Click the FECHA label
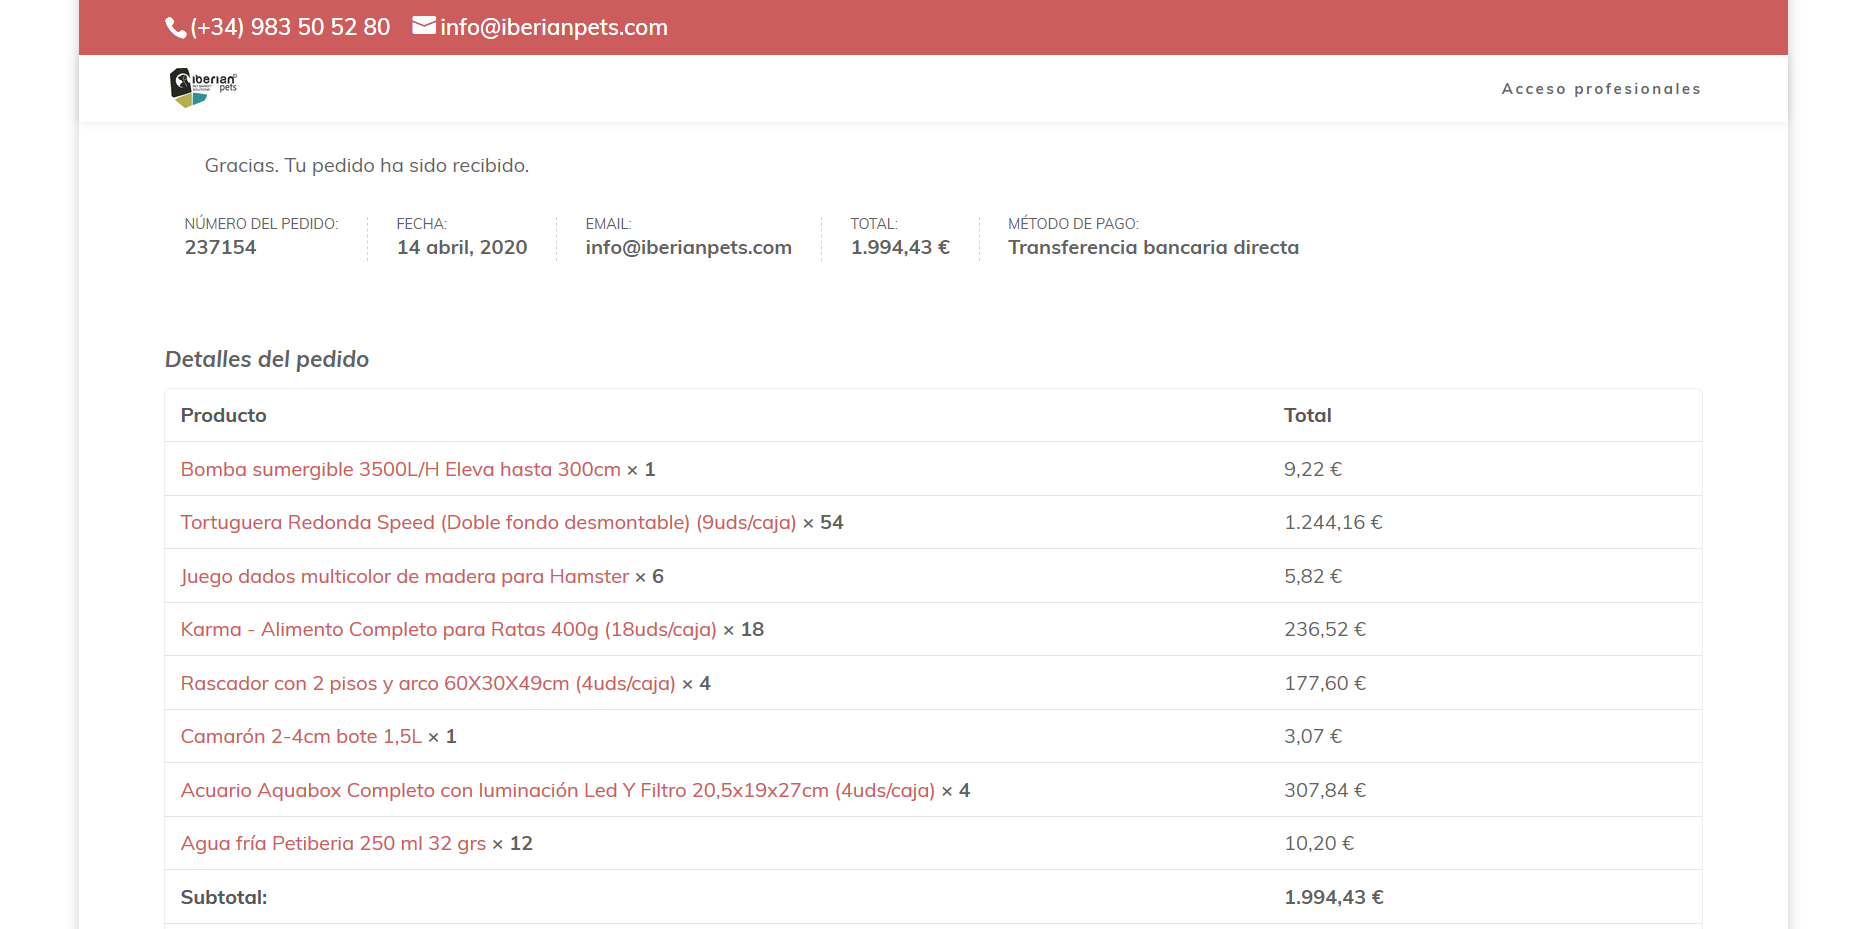Viewport: 1859px width, 929px height. 422,224
